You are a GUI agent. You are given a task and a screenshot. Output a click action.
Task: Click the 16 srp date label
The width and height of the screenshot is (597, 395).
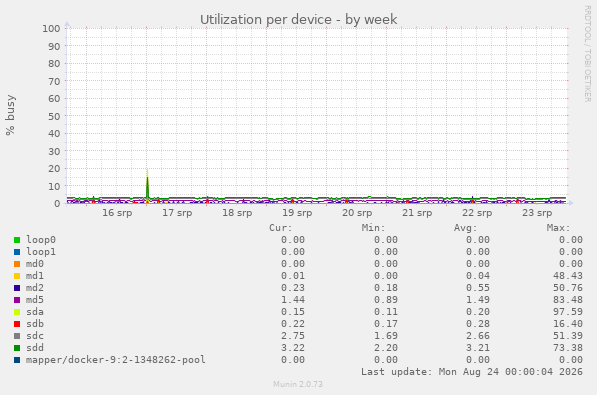pyautogui.click(x=117, y=213)
